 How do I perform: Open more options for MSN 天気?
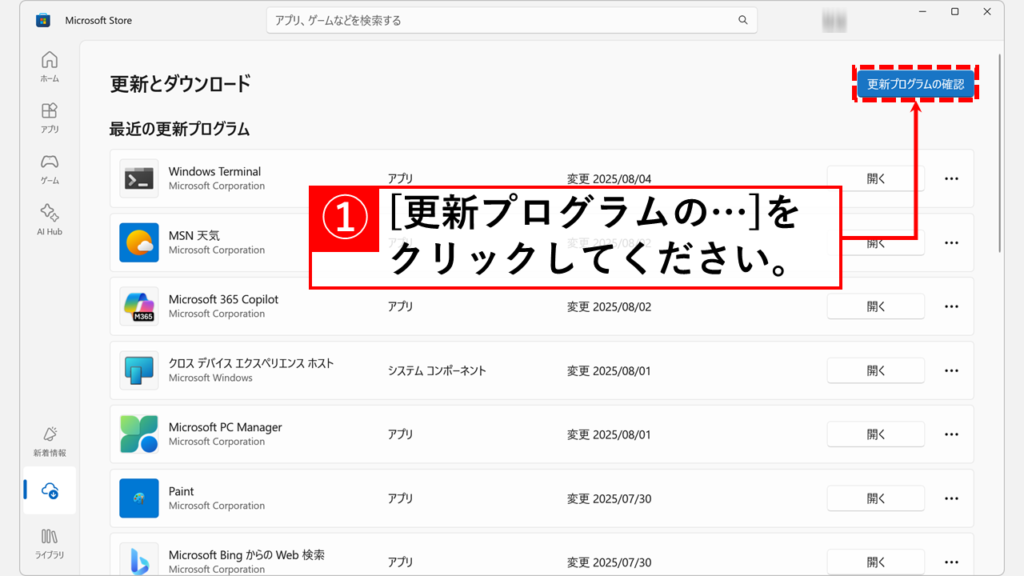tap(952, 242)
